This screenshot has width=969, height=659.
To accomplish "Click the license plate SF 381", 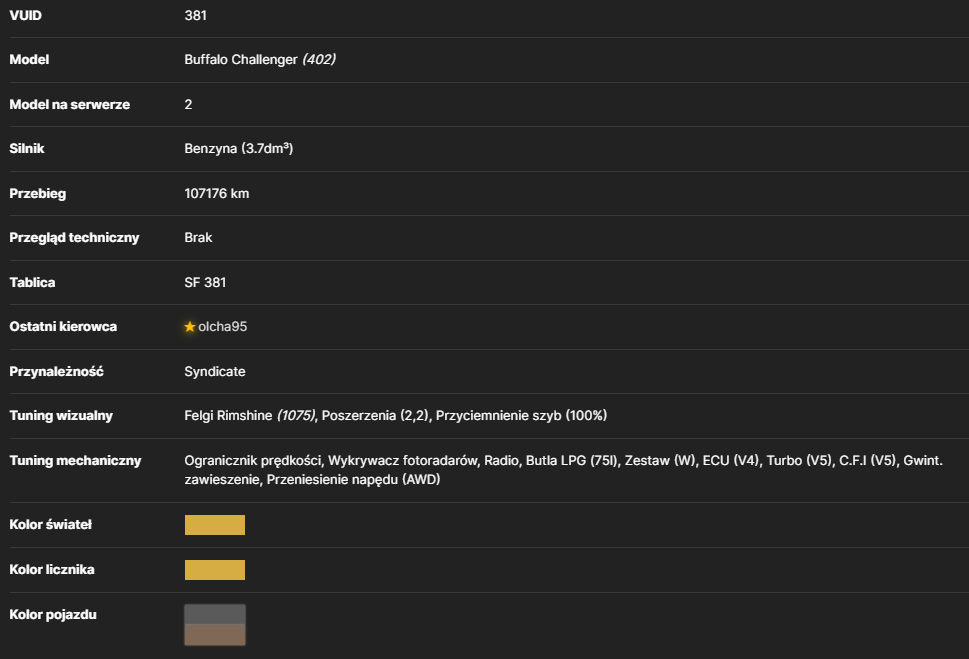I will point(205,283).
